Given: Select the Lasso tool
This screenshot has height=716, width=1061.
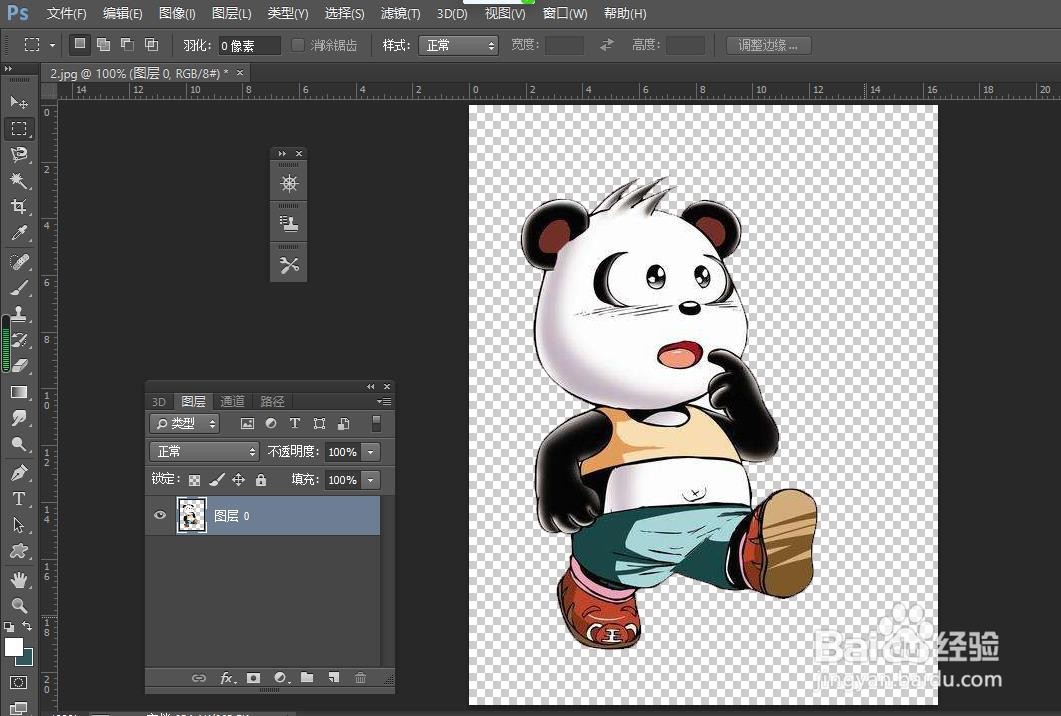Looking at the screenshot, I should [19, 154].
